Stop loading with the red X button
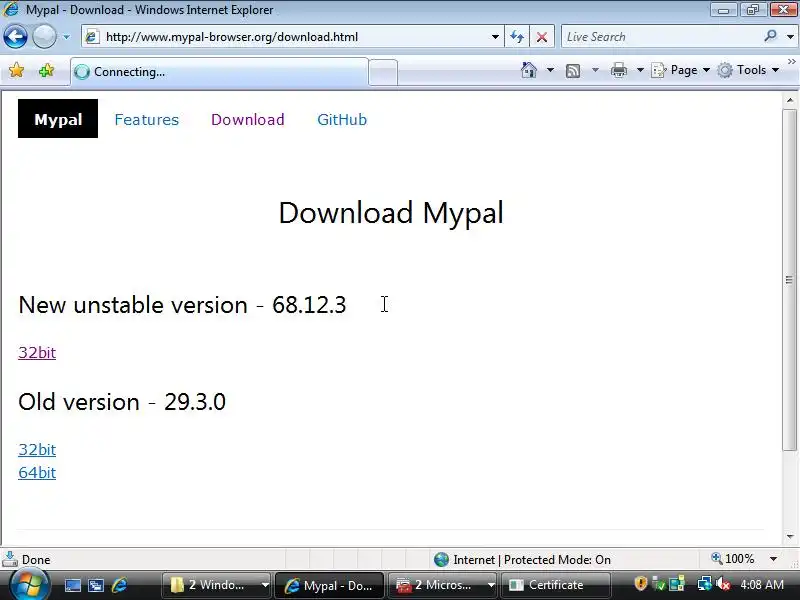The image size is (800, 600). coord(542,37)
